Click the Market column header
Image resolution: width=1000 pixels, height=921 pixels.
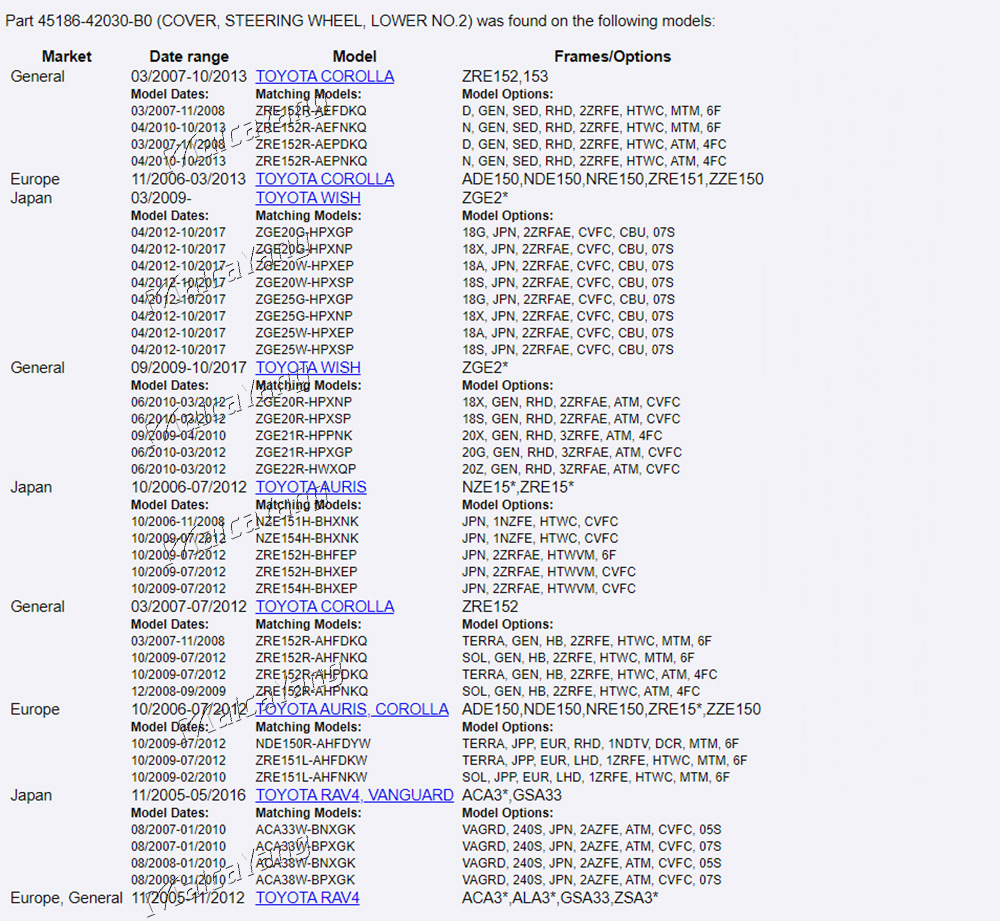coord(67,57)
